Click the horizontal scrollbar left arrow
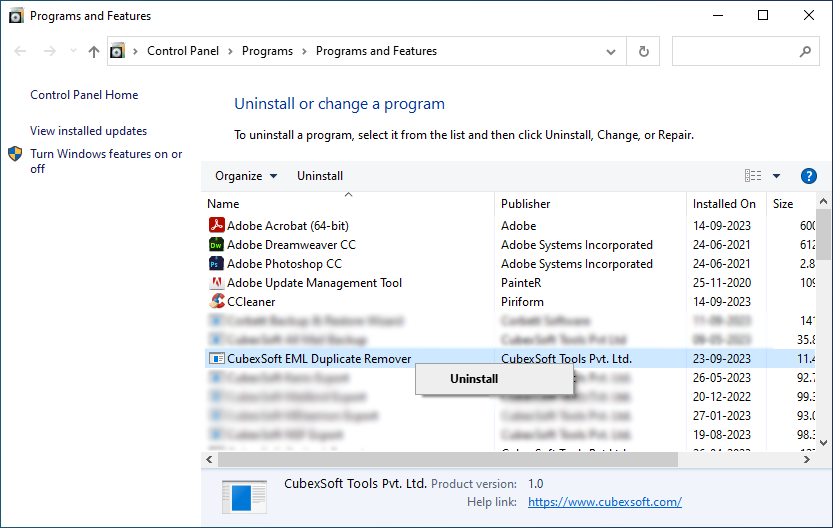The width and height of the screenshot is (833, 528). click(x=209, y=459)
